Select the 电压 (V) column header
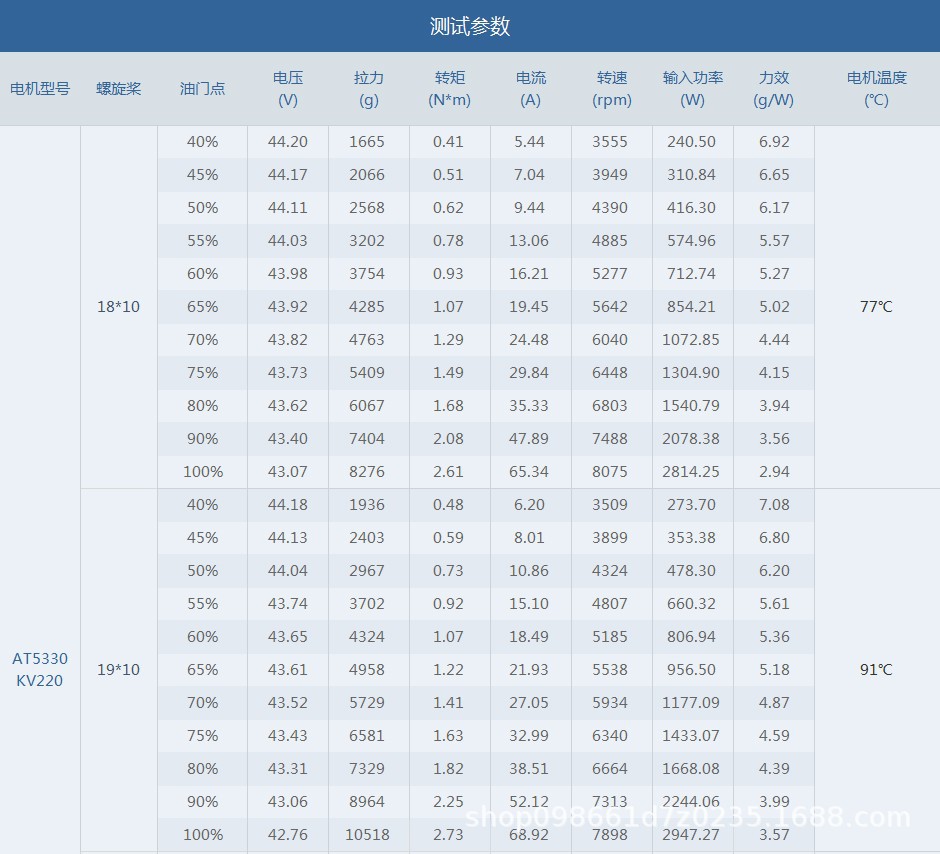 pyautogui.click(x=288, y=89)
